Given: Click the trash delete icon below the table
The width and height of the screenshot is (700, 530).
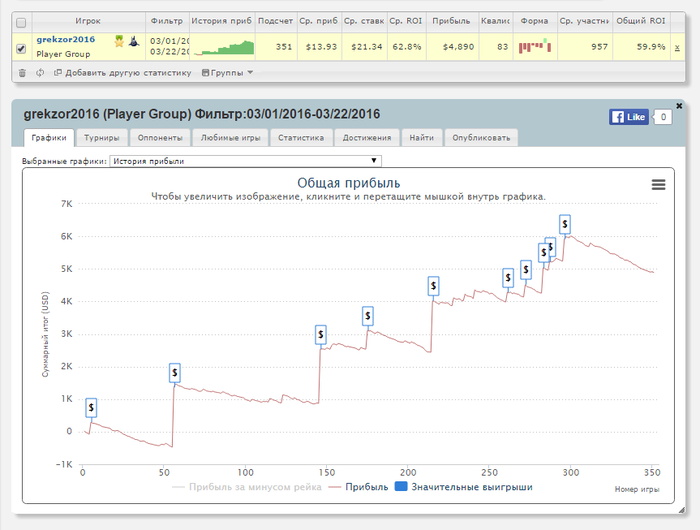Looking at the screenshot, I should point(22,73).
